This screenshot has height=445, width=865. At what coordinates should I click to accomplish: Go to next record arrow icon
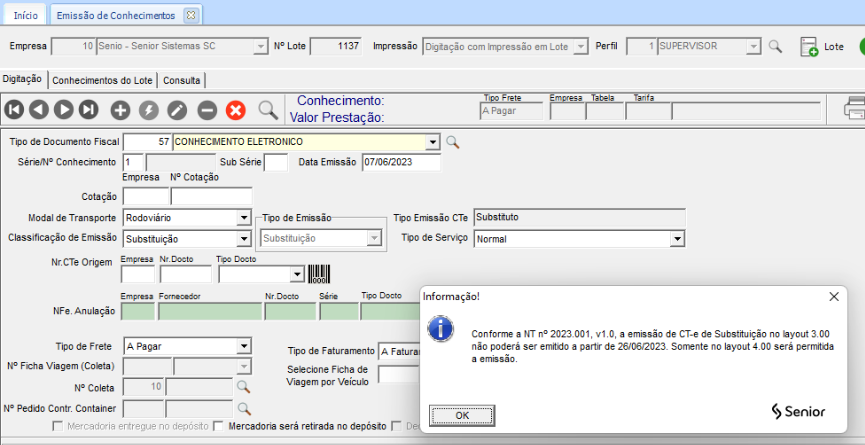pos(63,110)
